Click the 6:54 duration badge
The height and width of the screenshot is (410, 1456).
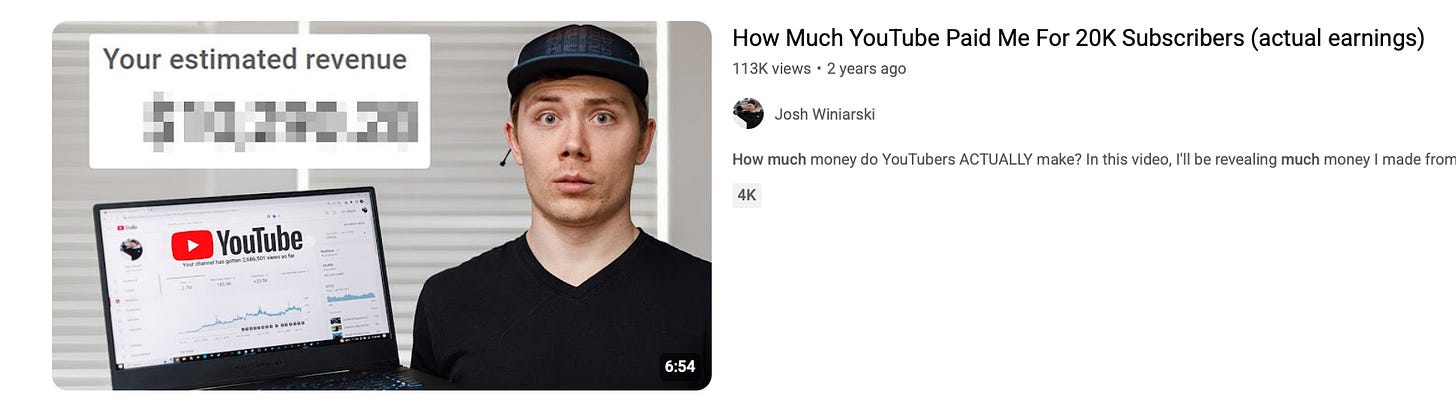(679, 366)
